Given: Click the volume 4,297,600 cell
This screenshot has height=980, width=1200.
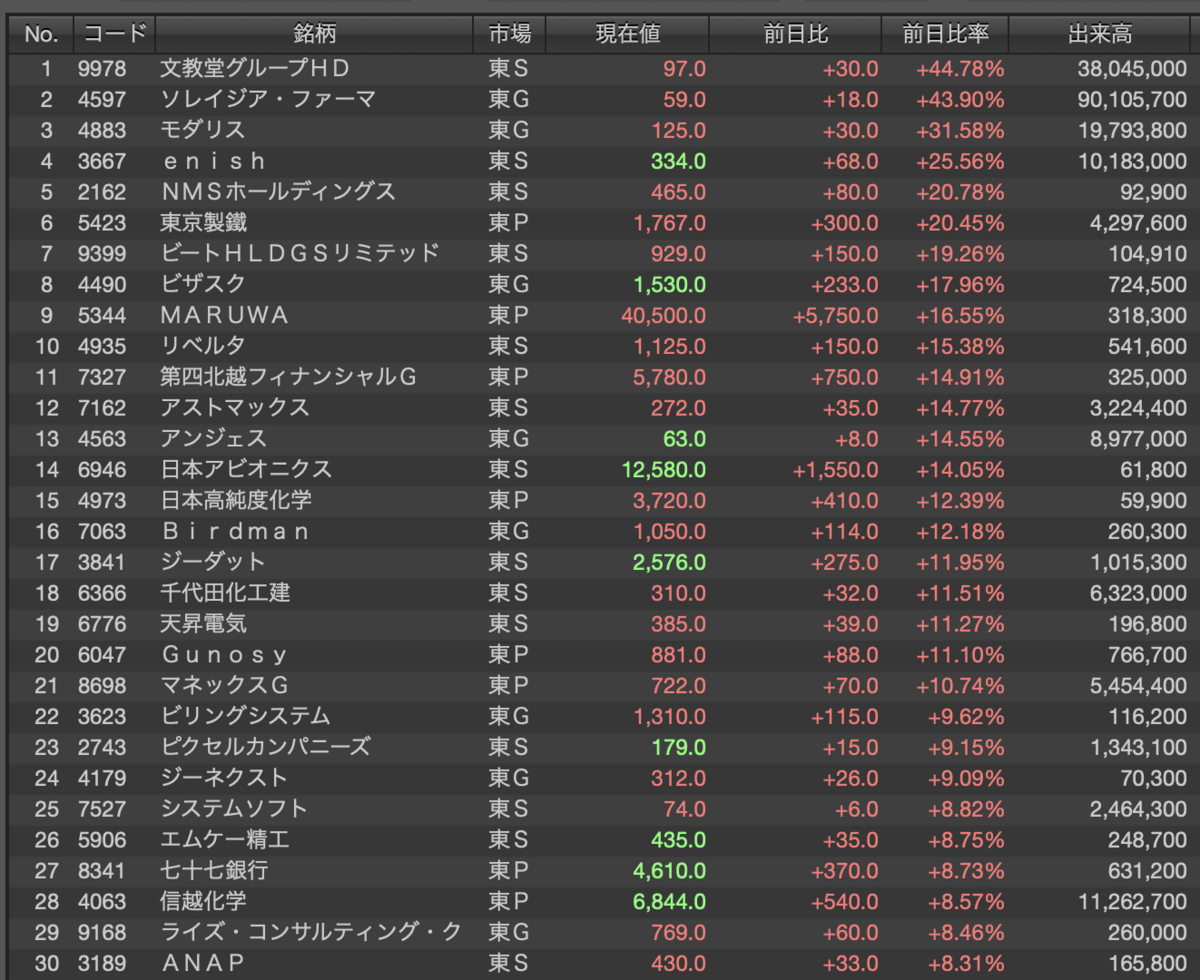Looking at the screenshot, I should point(1139,223).
